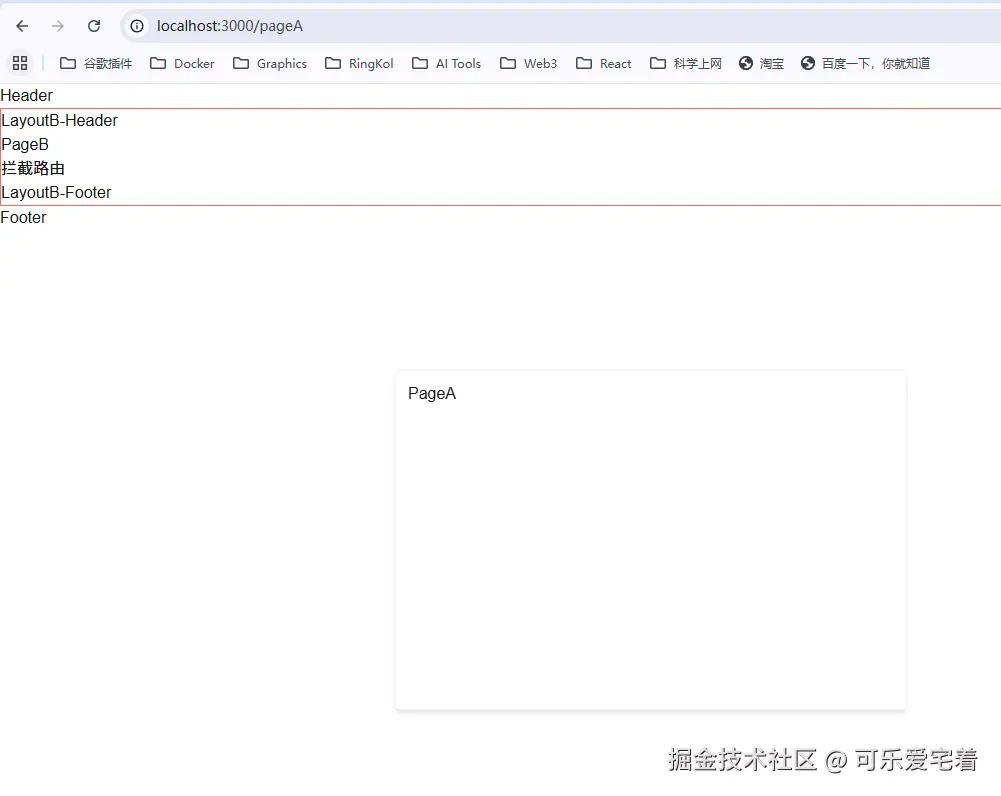Screen dimensions: 1001x796
Task: Open the 谷歌插件 bookmarks folder
Action: click(x=96, y=62)
